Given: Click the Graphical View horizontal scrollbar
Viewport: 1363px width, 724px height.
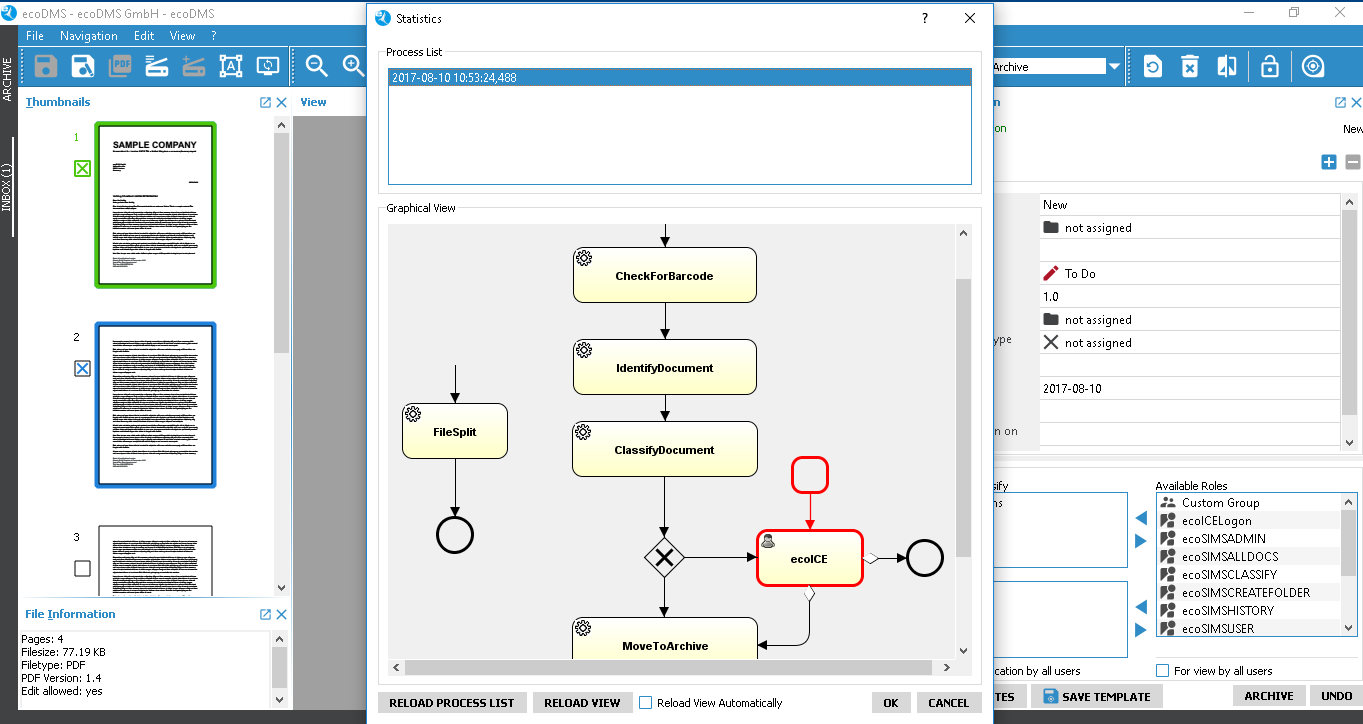Looking at the screenshot, I should [x=670, y=667].
